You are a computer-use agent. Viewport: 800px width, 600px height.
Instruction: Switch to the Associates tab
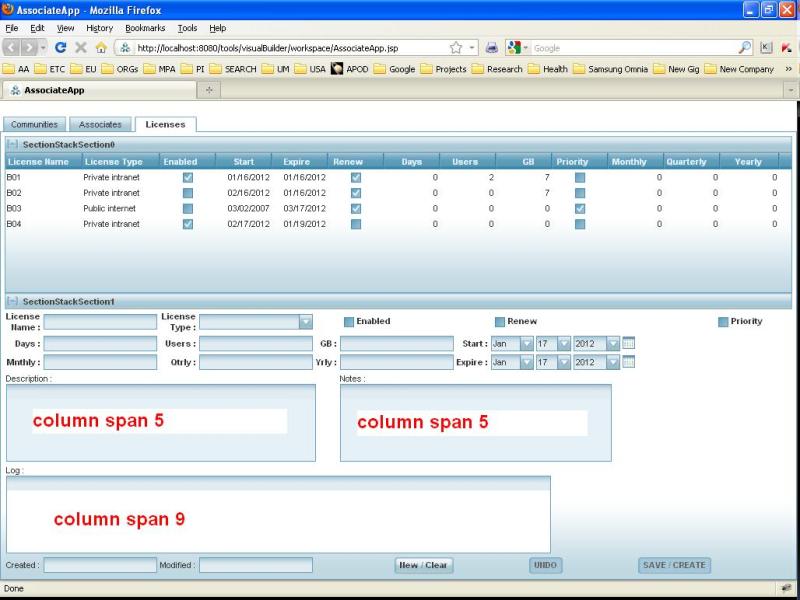click(101, 125)
